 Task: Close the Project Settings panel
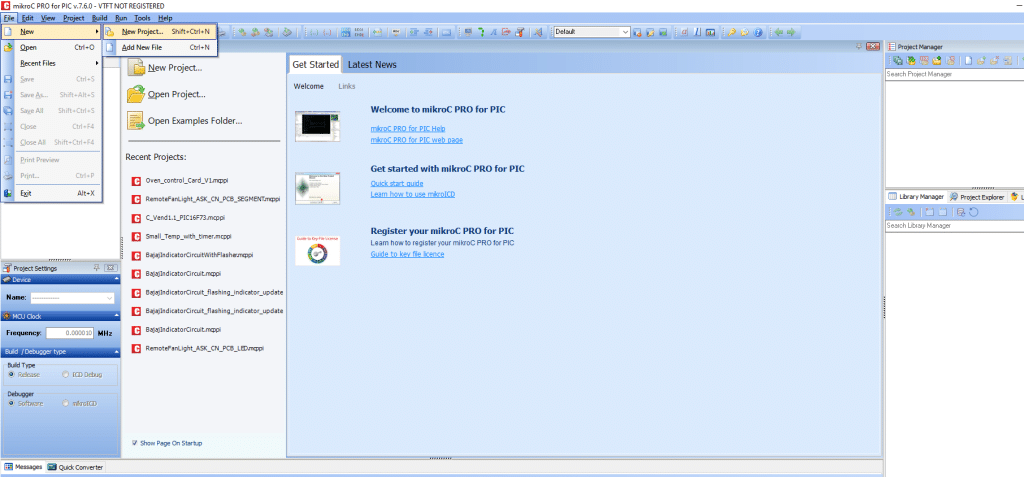(110, 268)
